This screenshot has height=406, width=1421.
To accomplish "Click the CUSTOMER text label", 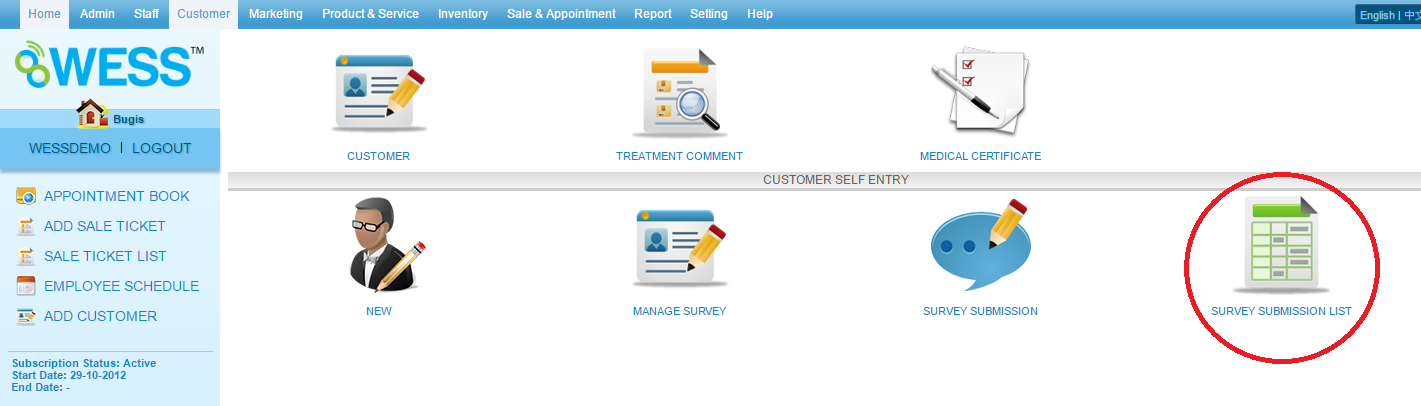I will pyautogui.click(x=378, y=156).
